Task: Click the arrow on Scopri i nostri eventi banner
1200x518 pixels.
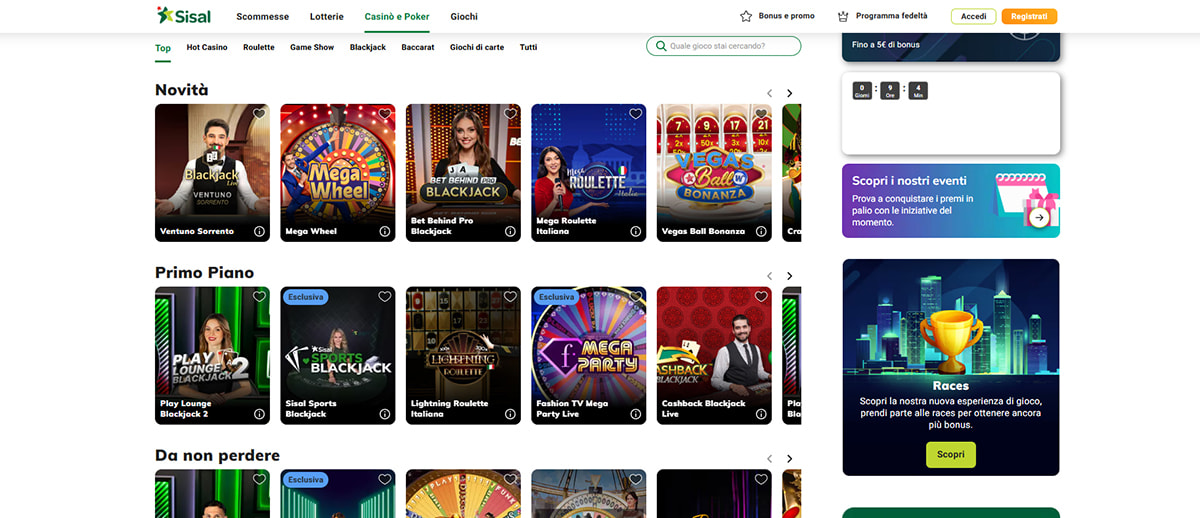Action: coord(1039,217)
